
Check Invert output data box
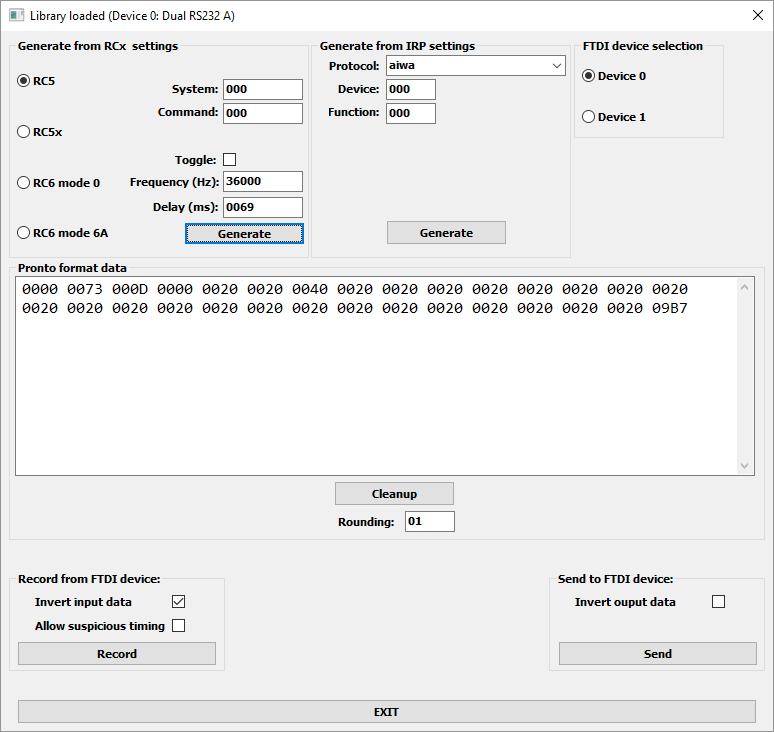pos(718,602)
